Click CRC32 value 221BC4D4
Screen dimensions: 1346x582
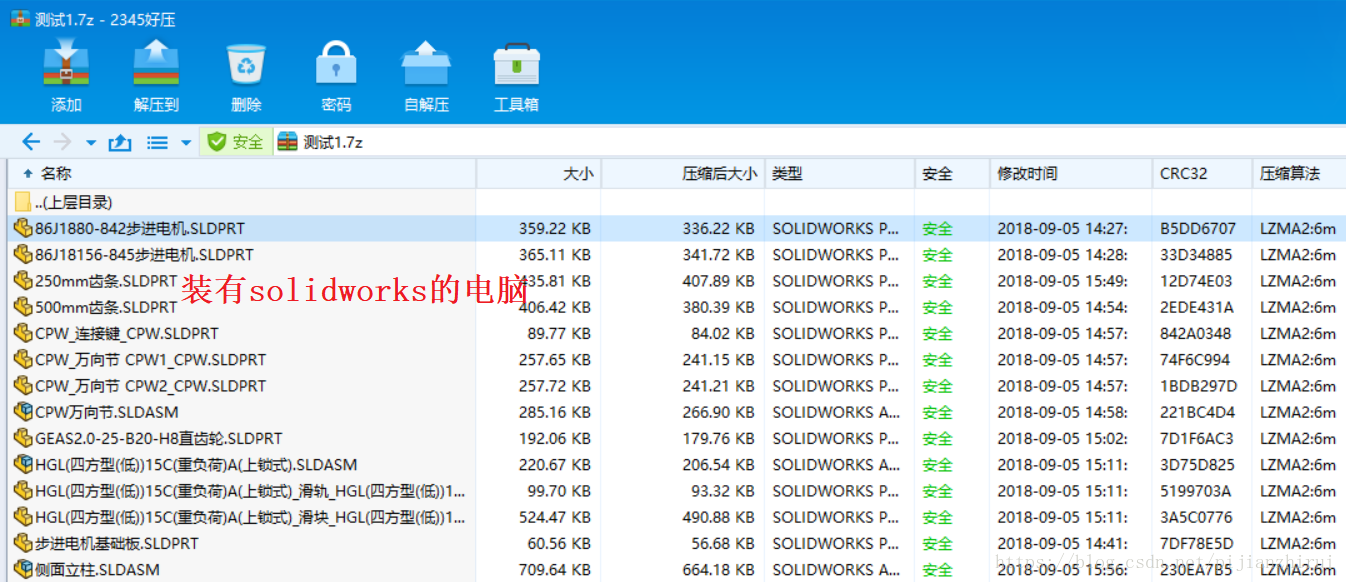click(x=1198, y=412)
